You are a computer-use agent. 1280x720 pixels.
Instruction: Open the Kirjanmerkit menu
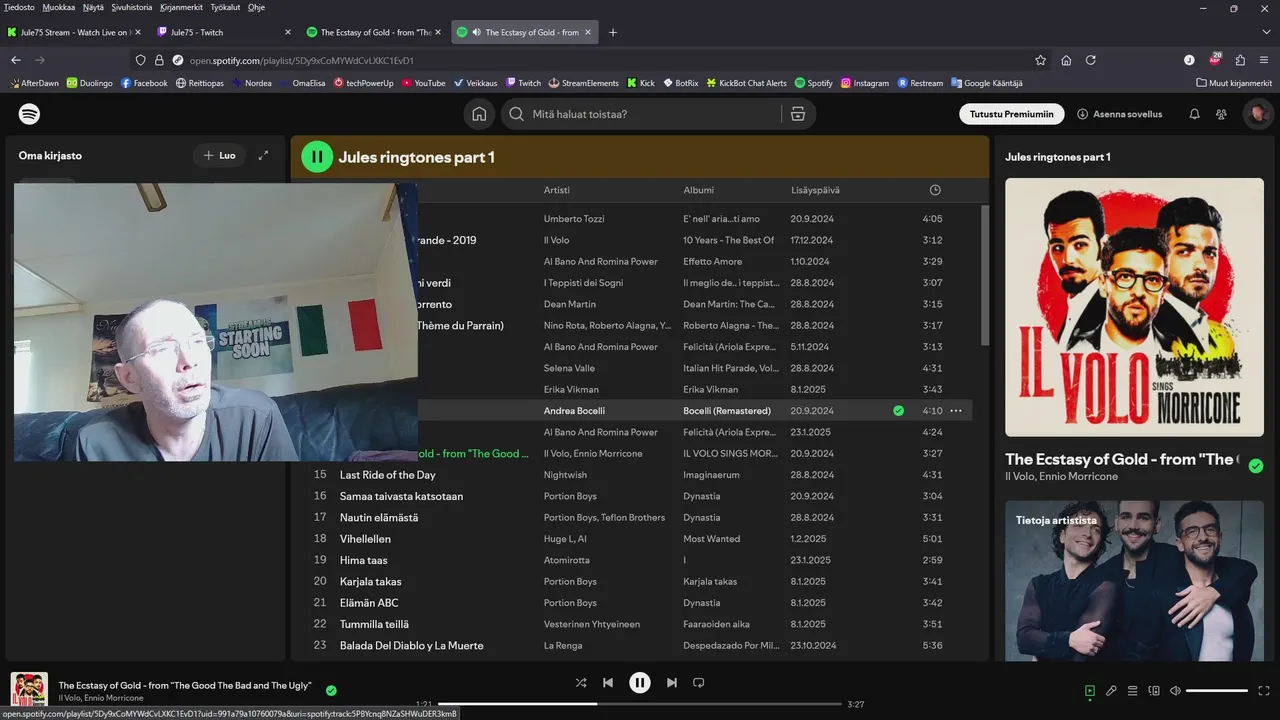181,7
